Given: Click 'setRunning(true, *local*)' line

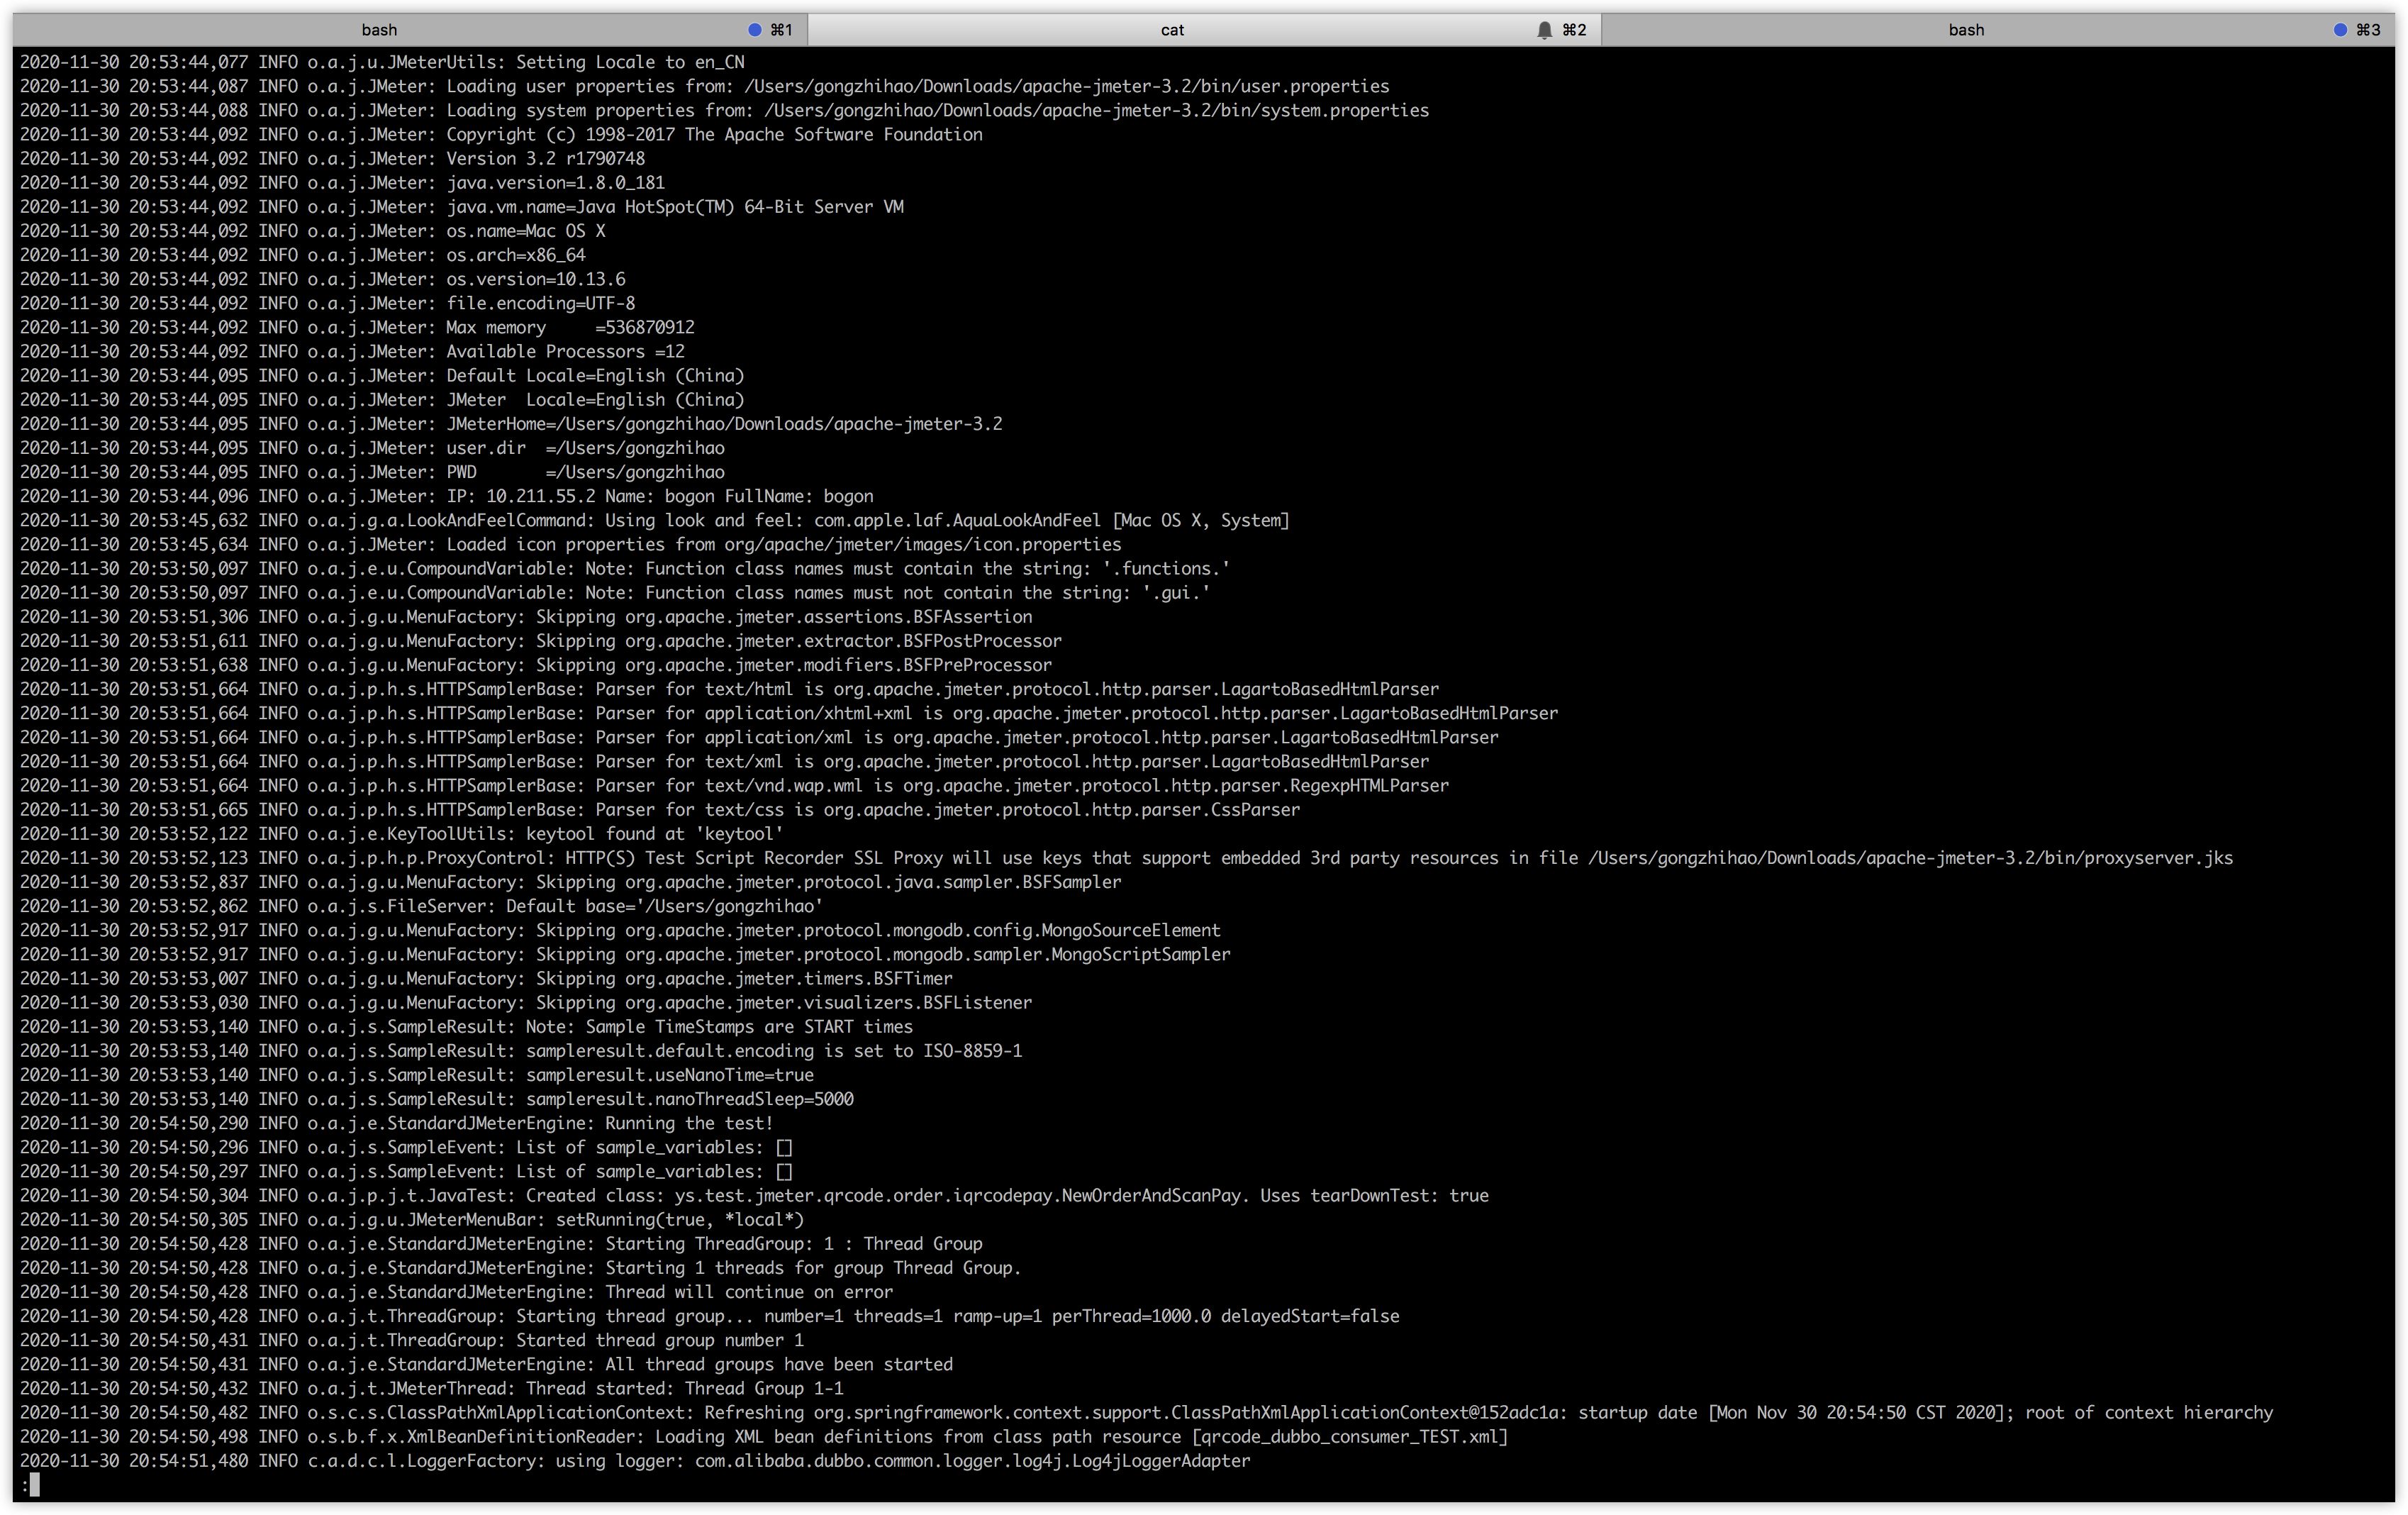Looking at the screenshot, I should 412,1219.
